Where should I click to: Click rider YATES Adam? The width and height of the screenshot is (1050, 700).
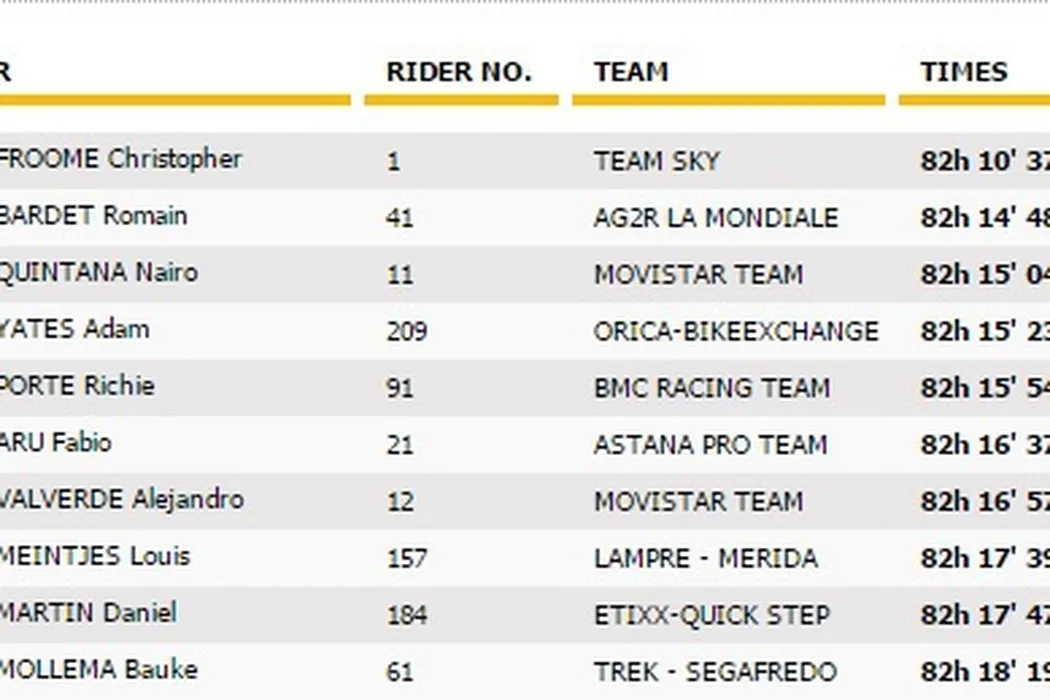point(74,329)
